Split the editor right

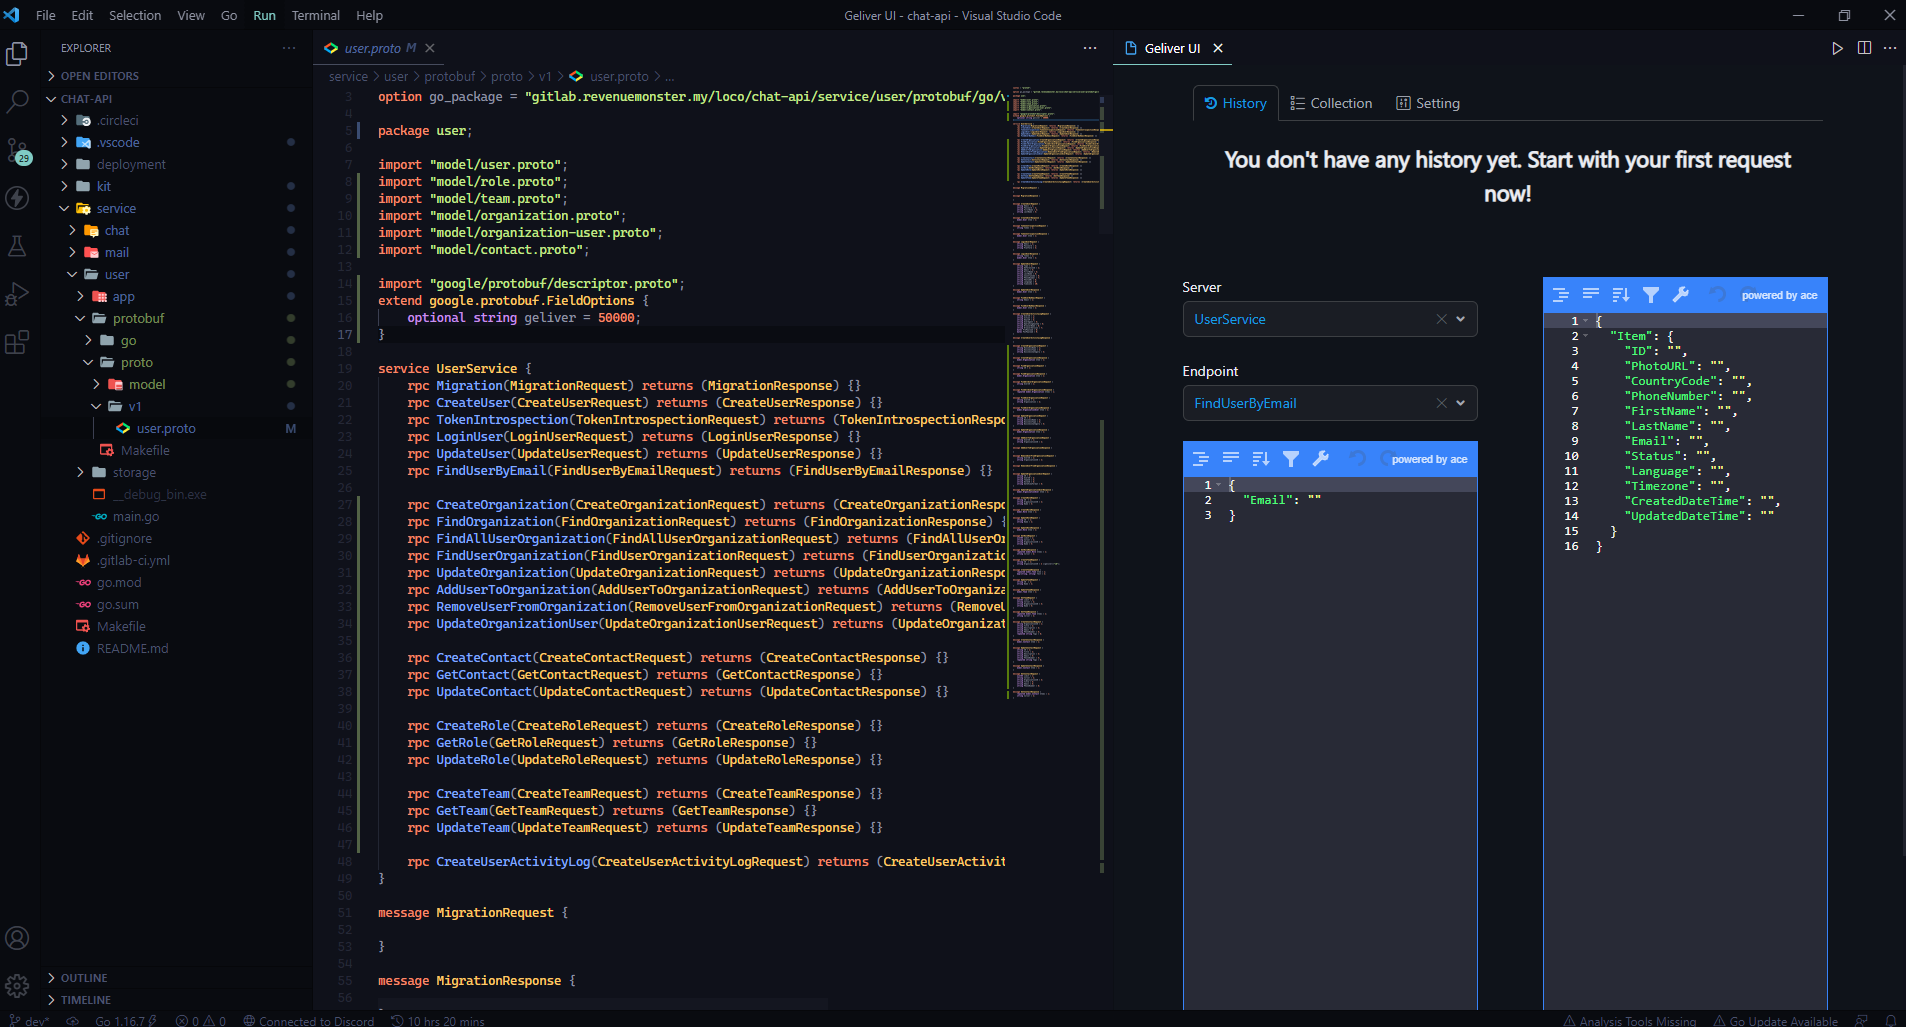point(1864,48)
